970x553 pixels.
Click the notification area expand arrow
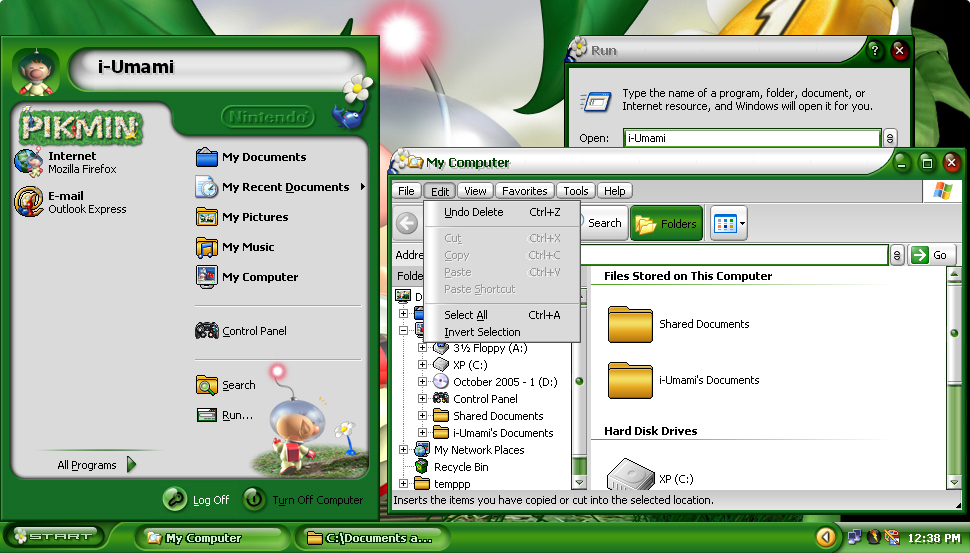coord(826,537)
